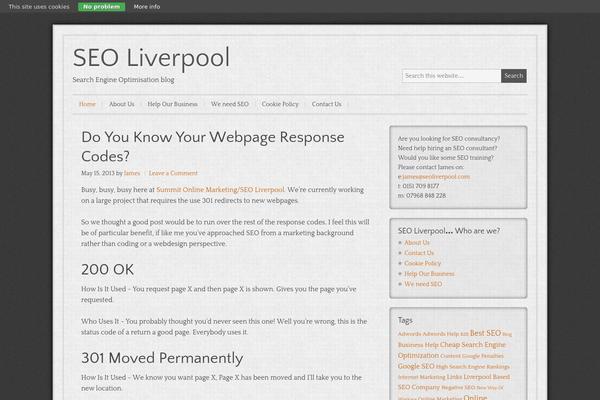
Task: Accept cookies with the No problem button
Action: (101, 7)
